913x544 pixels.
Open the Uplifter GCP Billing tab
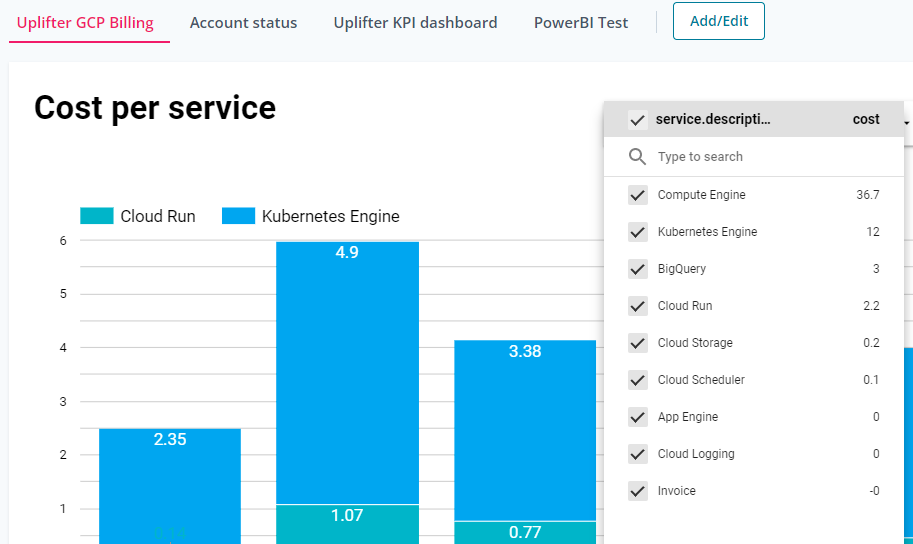point(85,23)
